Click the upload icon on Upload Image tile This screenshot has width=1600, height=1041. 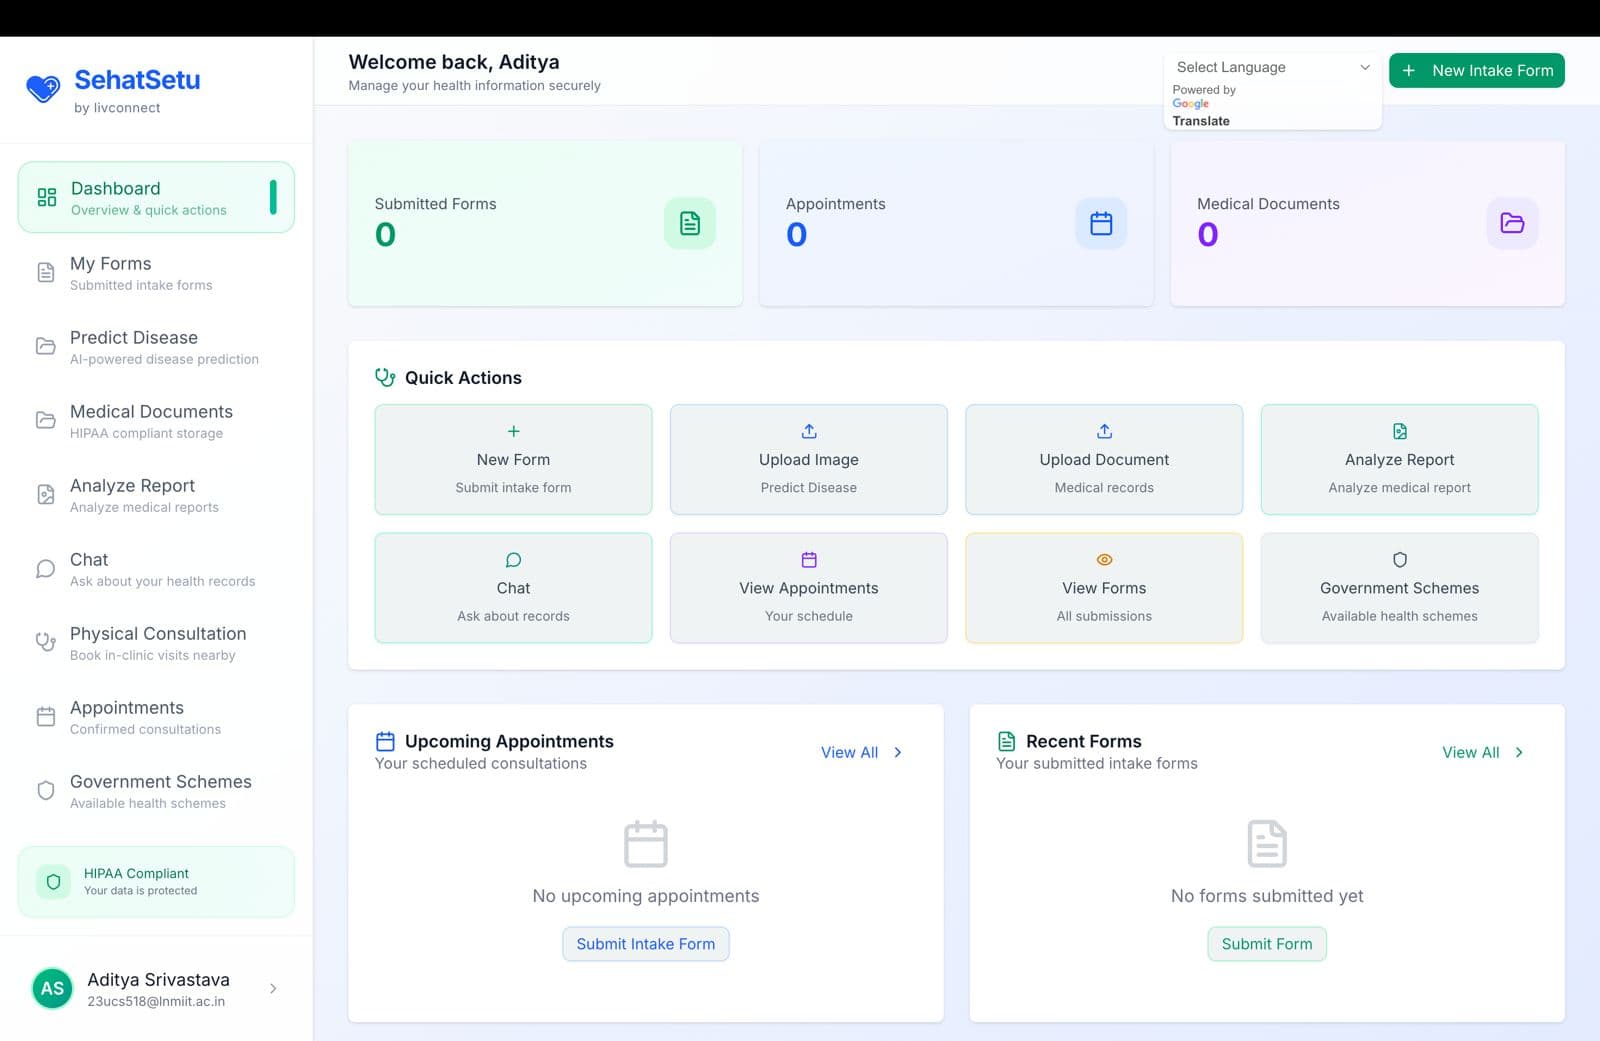809,431
